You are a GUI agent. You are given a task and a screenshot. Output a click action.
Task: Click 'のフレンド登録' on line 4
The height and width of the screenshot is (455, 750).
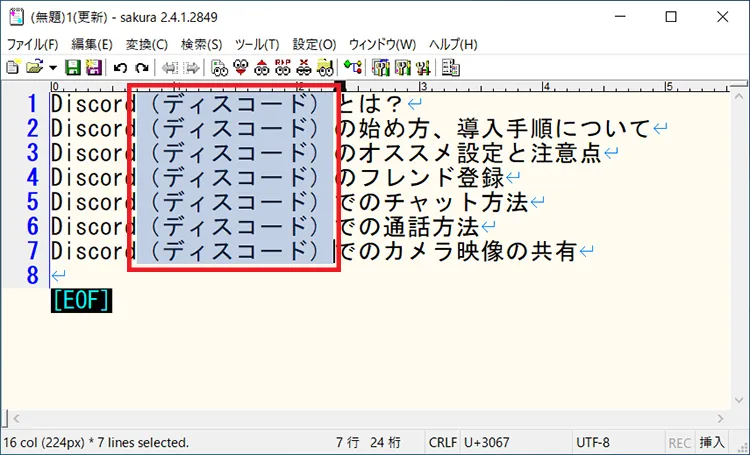coord(421,178)
